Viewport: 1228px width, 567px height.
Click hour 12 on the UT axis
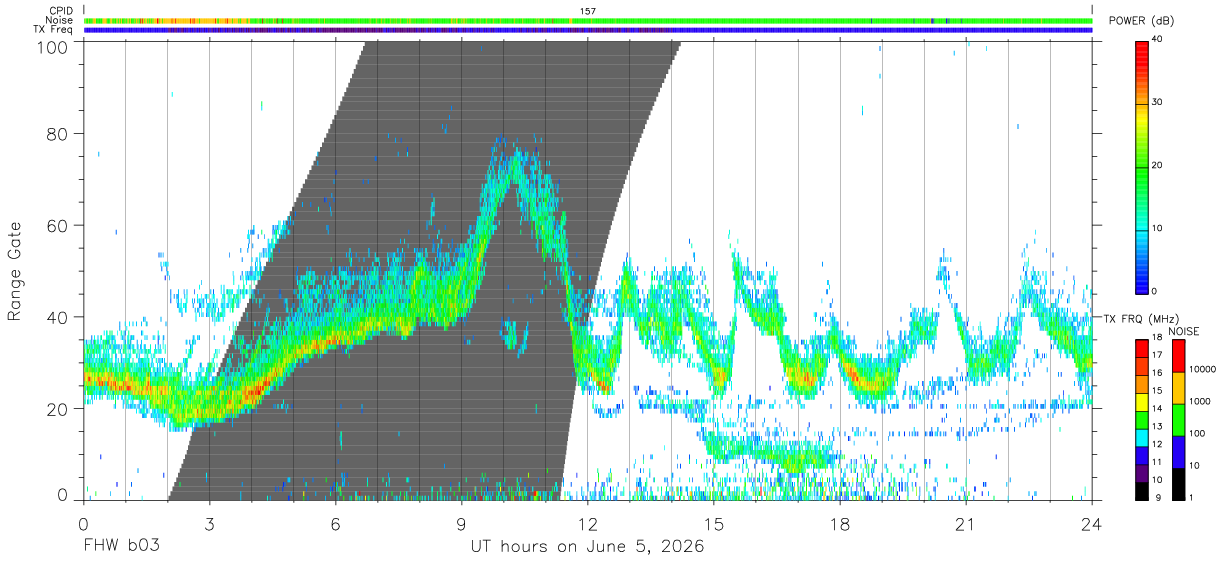[x=587, y=522]
